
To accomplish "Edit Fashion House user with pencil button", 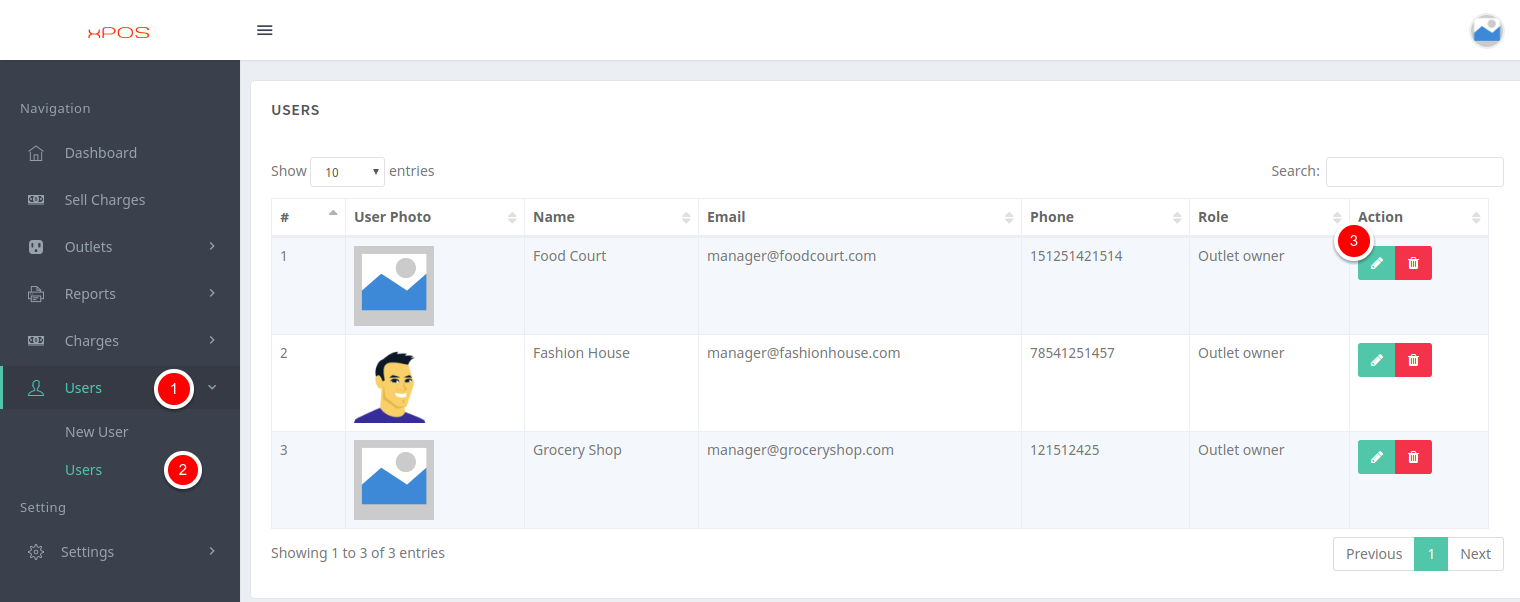I will [x=1376, y=360].
